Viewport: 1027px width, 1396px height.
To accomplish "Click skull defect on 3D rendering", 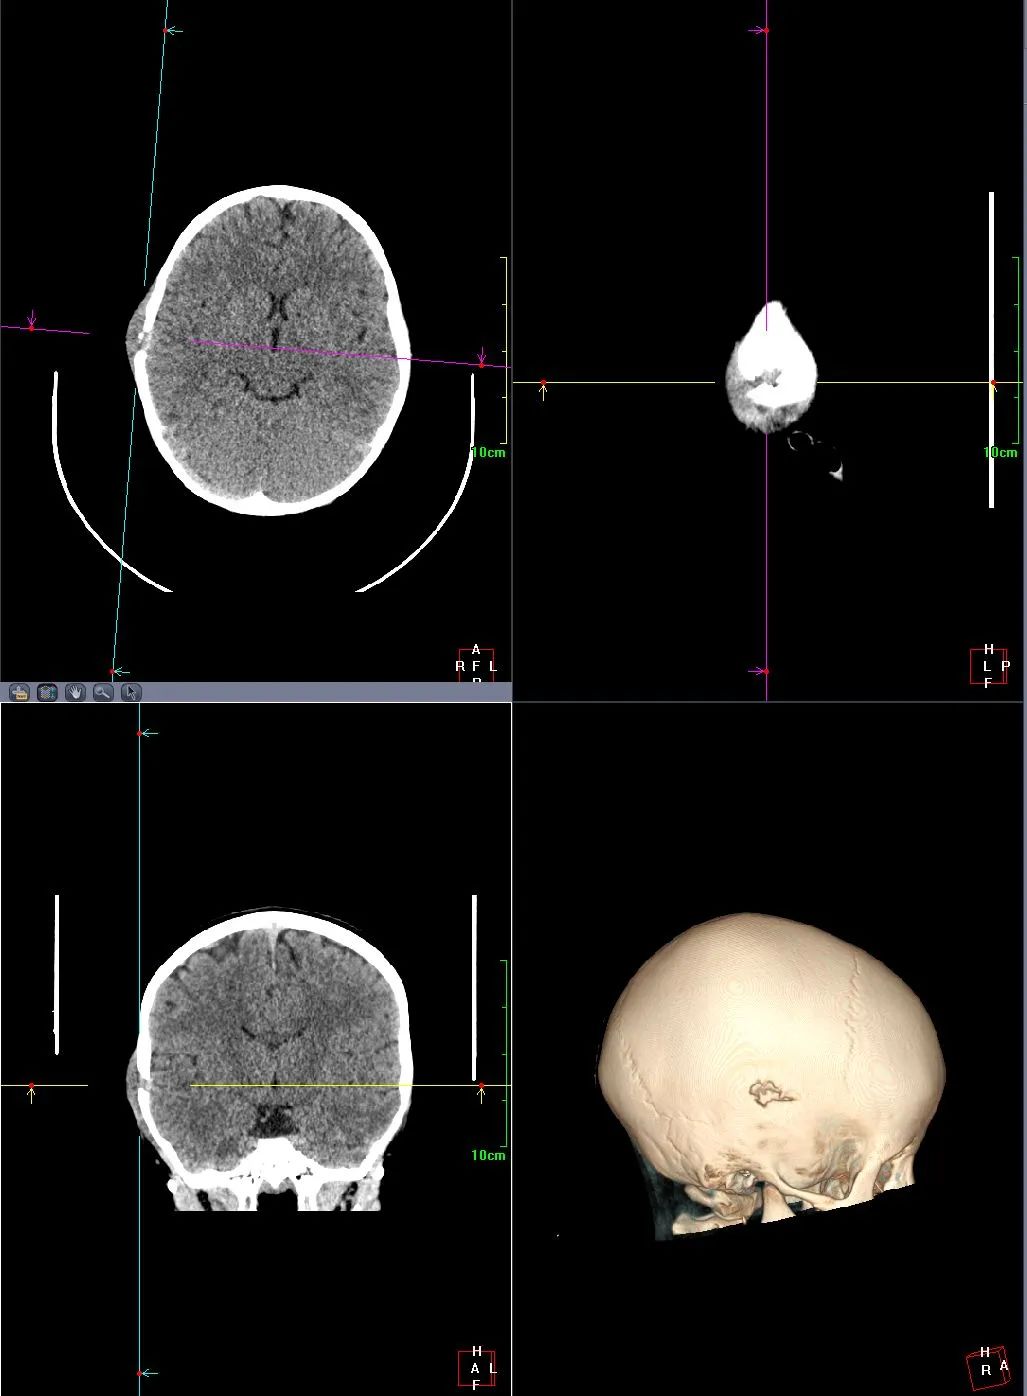I will tap(771, 1094).
